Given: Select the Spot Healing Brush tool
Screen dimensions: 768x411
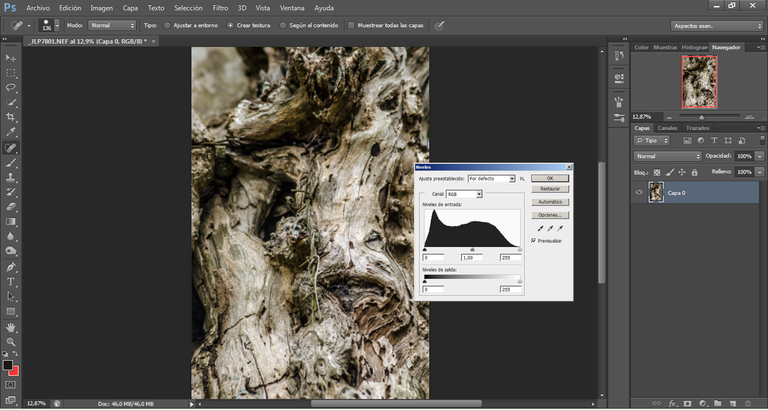Looking at the screenshot, I should coord(11,147).
